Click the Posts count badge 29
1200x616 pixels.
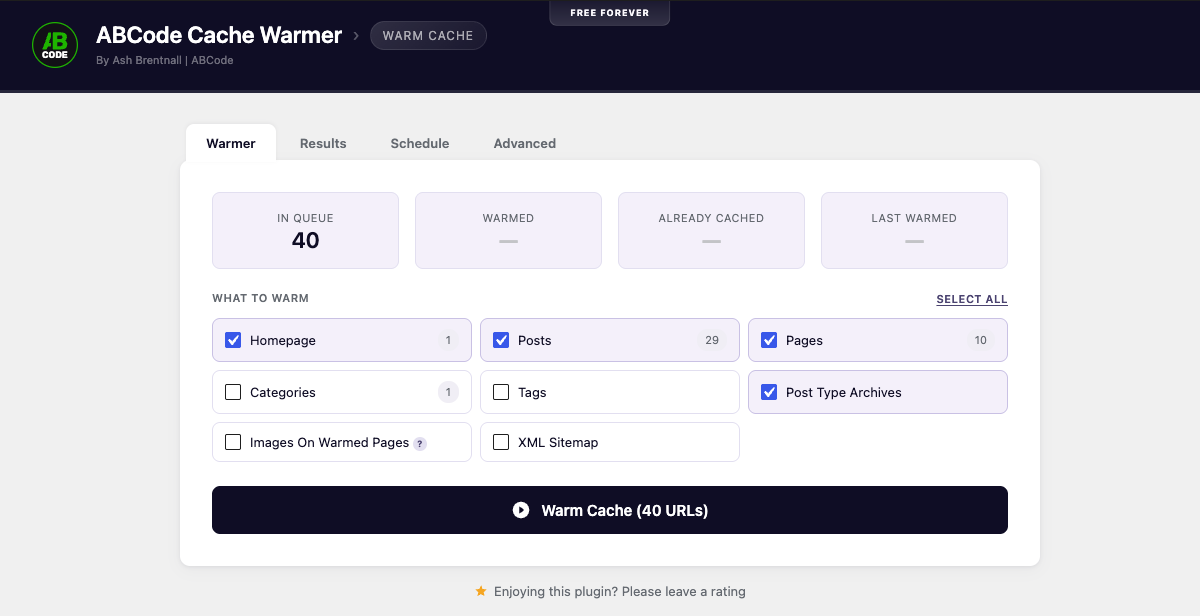tap(712, 340)
